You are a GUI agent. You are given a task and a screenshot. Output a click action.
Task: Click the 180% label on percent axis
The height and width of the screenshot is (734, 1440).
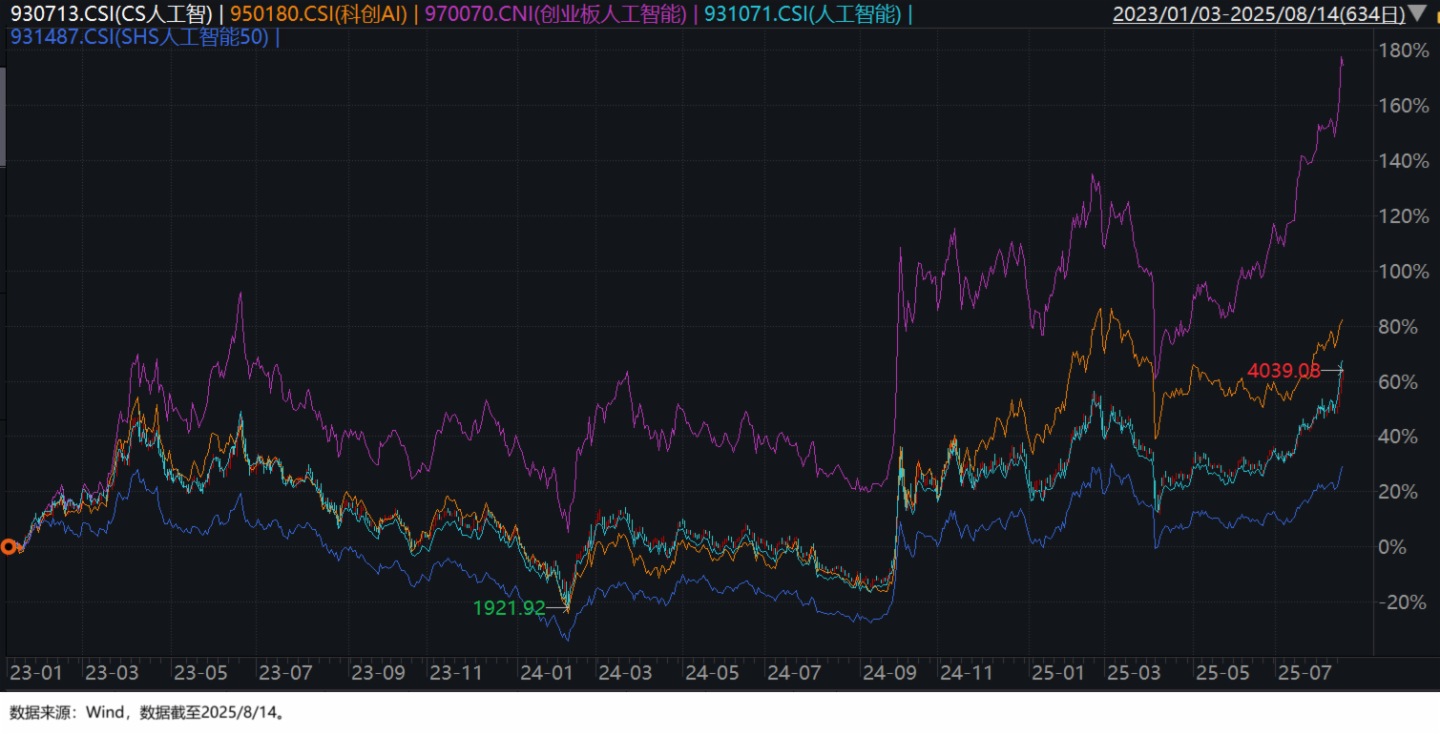(x=1402, y=51)
